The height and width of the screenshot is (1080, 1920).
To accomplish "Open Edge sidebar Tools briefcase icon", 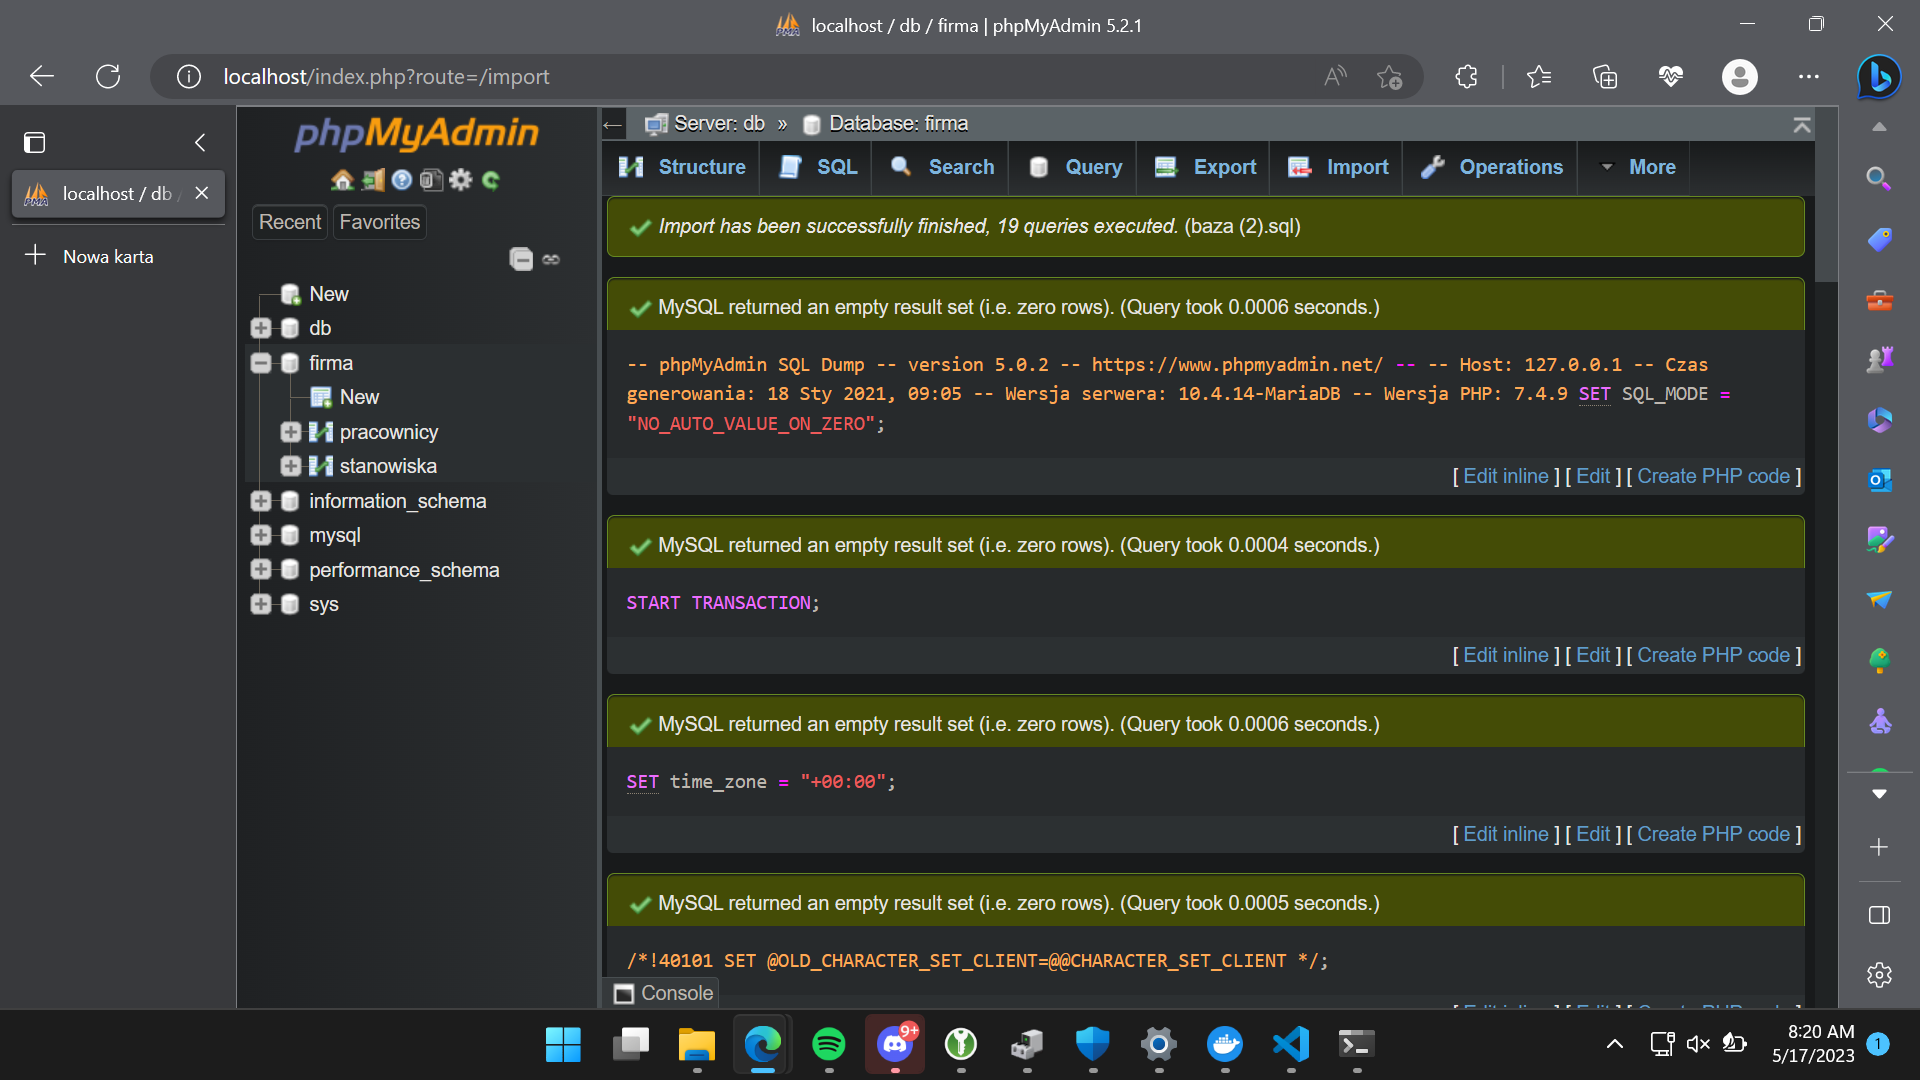I will [x=1879, y=300].
